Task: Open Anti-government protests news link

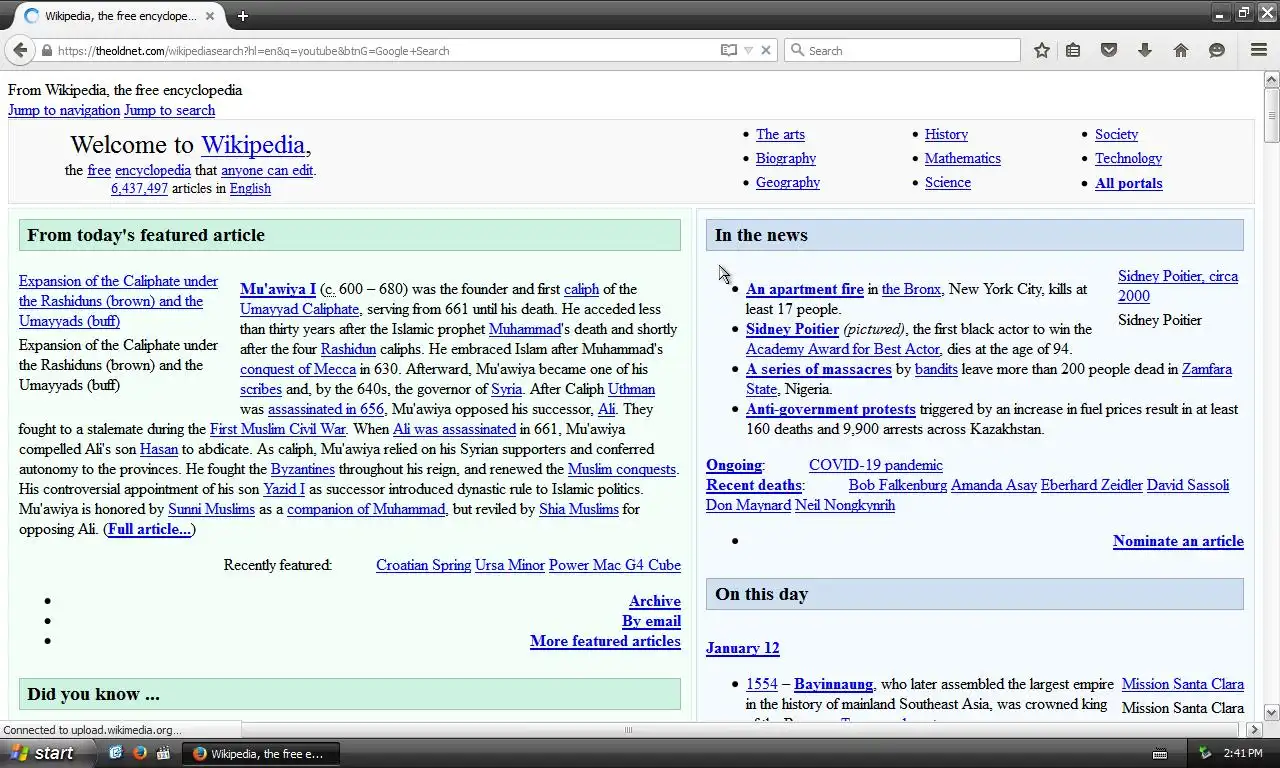Action: click(831, 409)
